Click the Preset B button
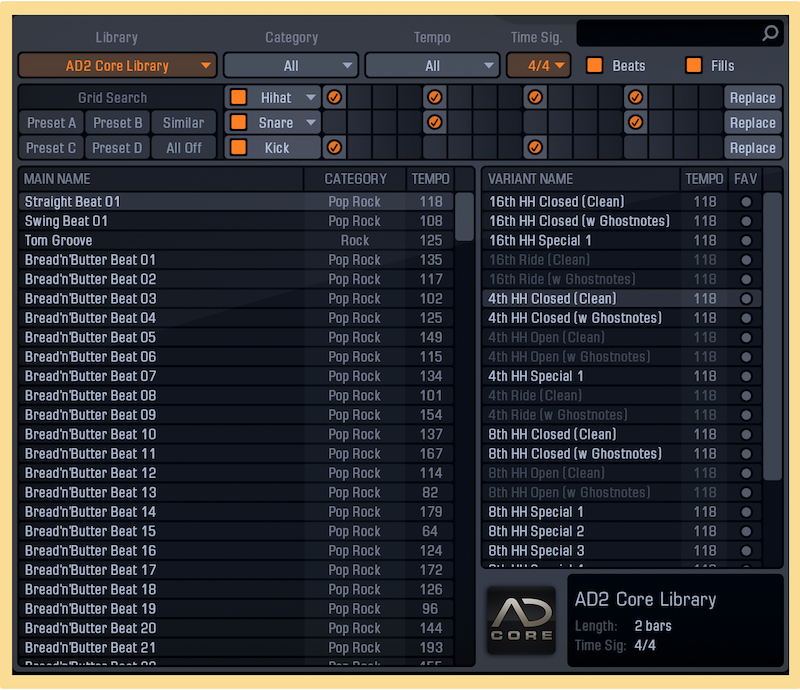The image size is (800, 690). click(x=117, y=122)
